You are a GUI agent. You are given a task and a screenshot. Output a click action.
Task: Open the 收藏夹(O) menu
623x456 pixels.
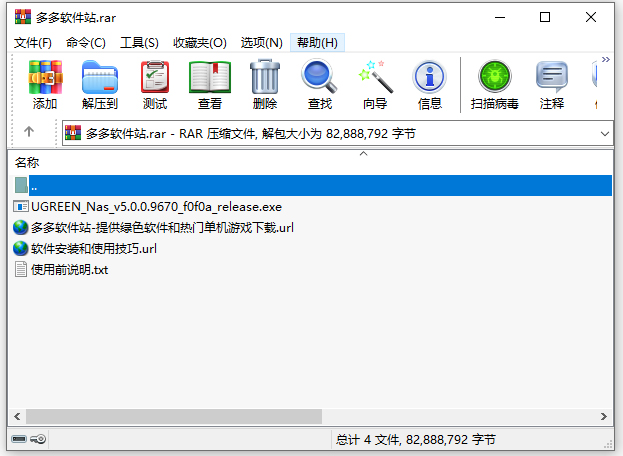point(200,43)
